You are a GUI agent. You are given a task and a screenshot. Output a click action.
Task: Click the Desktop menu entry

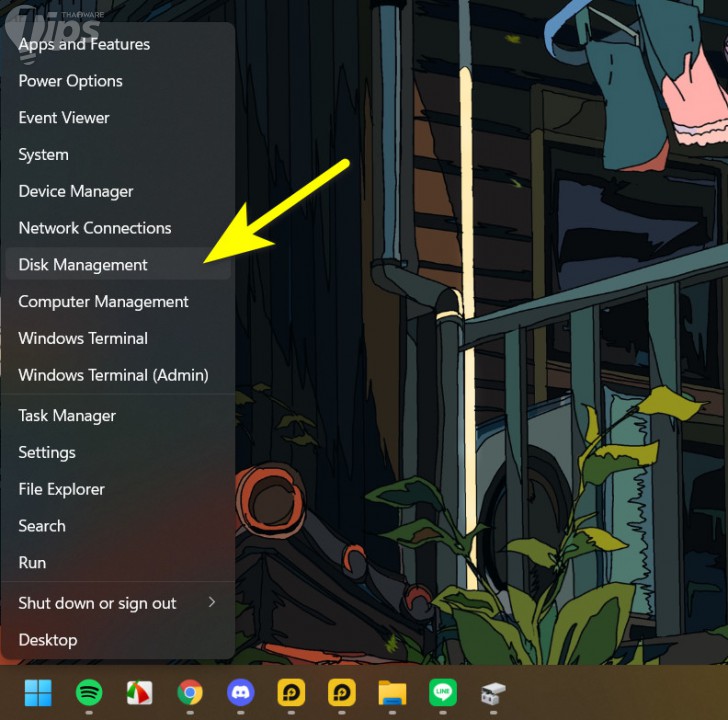118,640
